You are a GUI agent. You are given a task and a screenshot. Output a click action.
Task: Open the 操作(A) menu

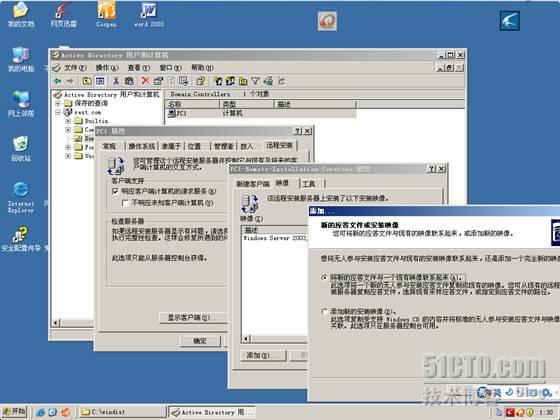pos(107,68)
